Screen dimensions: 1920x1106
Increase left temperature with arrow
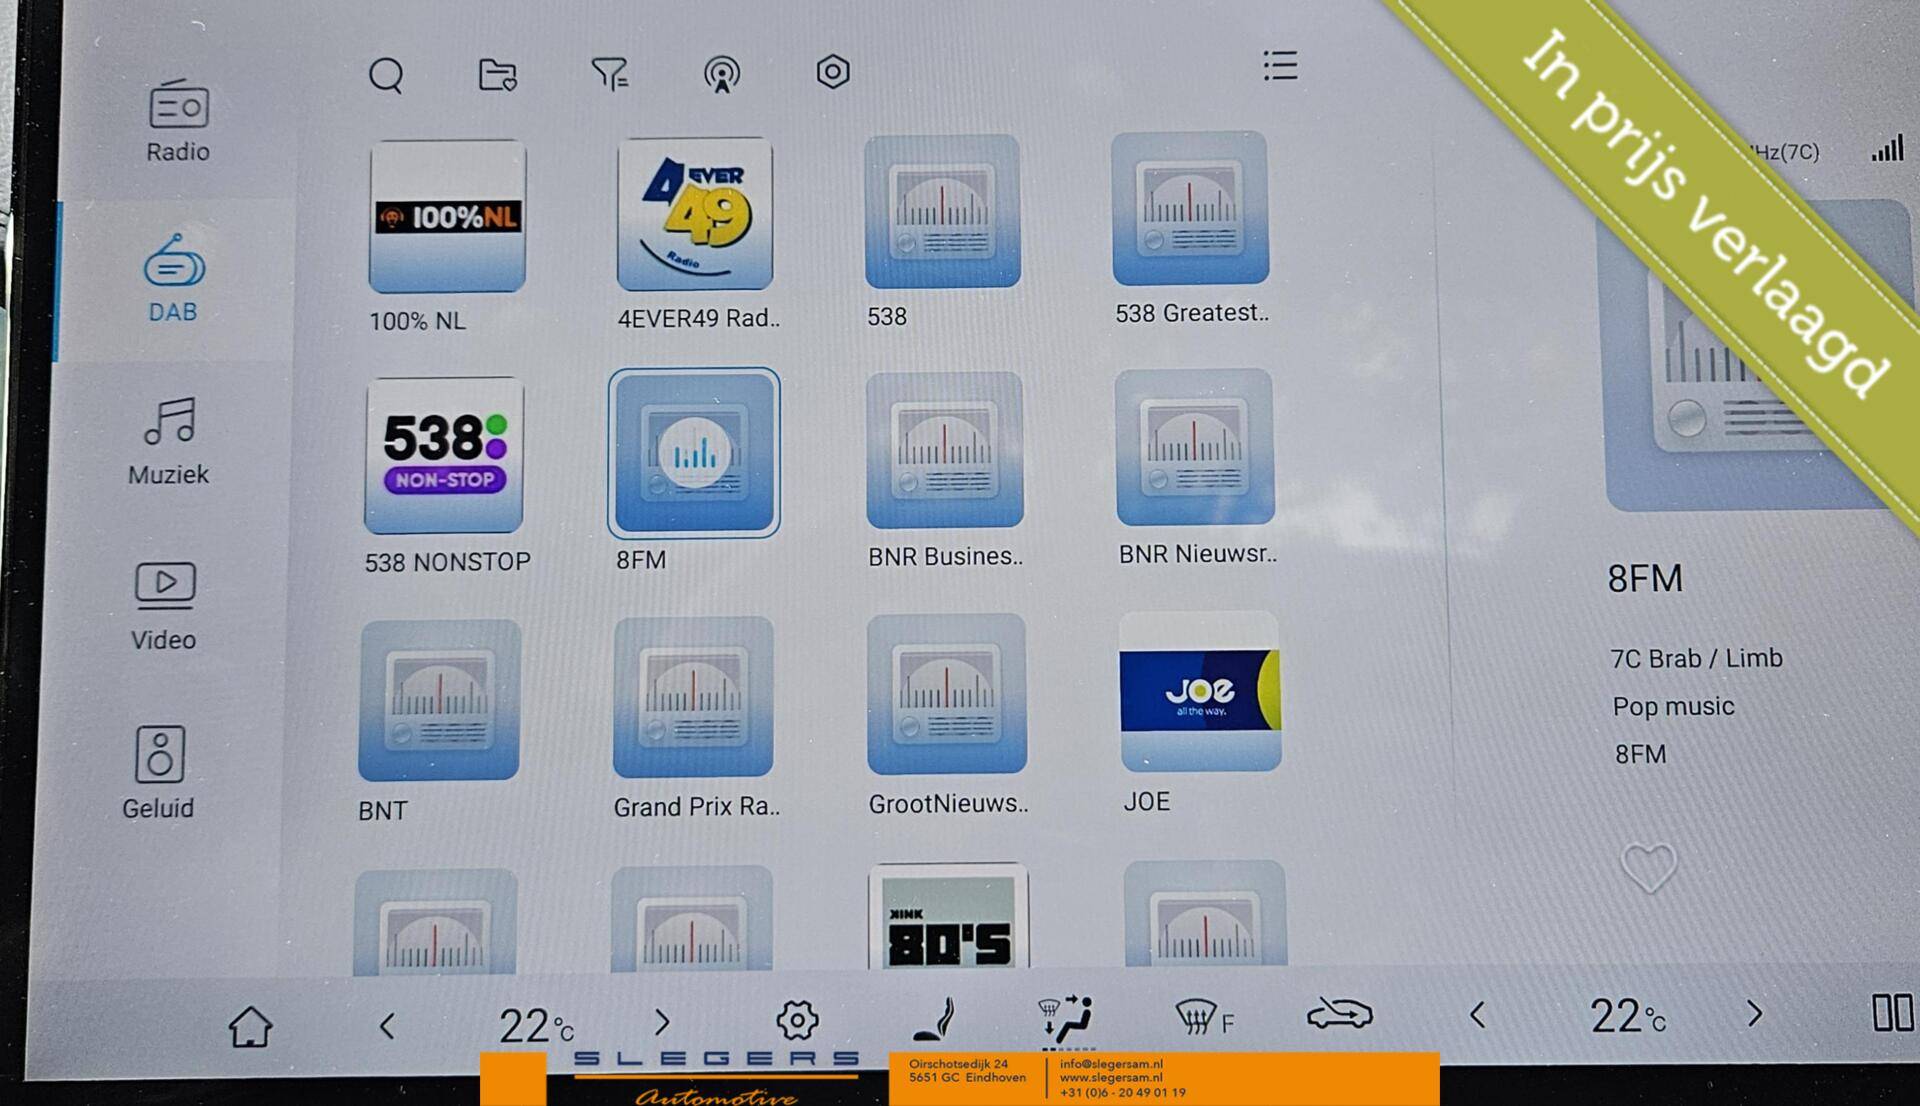click(661, 1022)
